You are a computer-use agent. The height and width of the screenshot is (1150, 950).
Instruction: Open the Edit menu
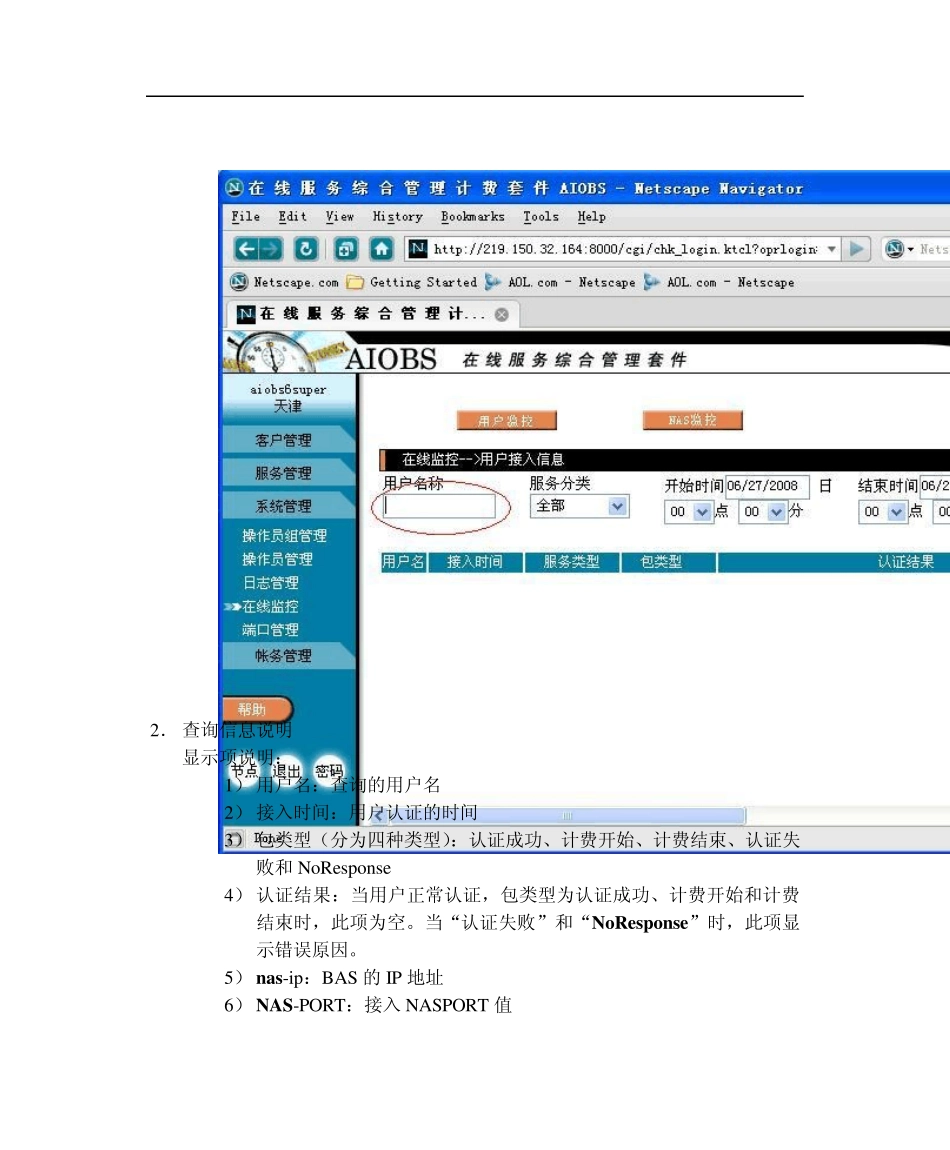click(292, 217)
